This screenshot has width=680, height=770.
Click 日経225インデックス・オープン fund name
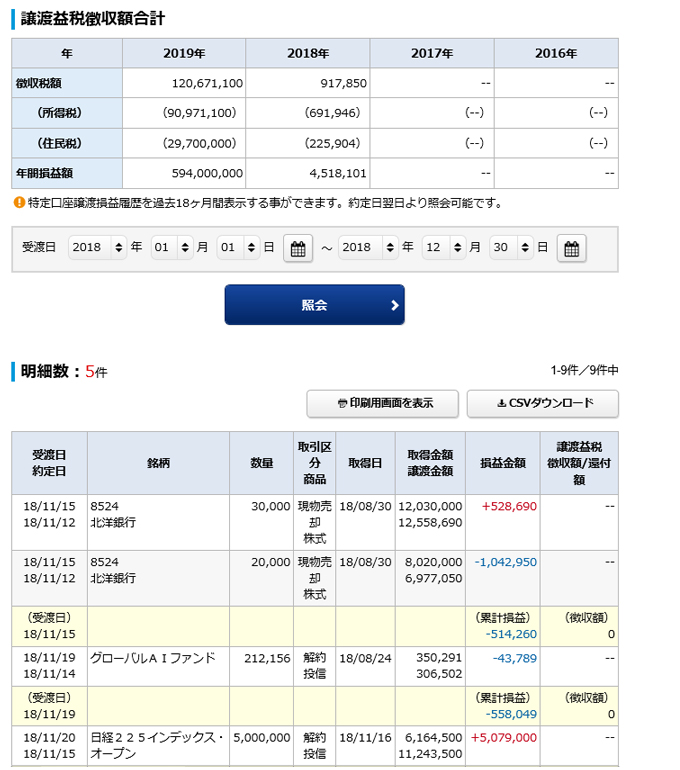pos(157,746)
